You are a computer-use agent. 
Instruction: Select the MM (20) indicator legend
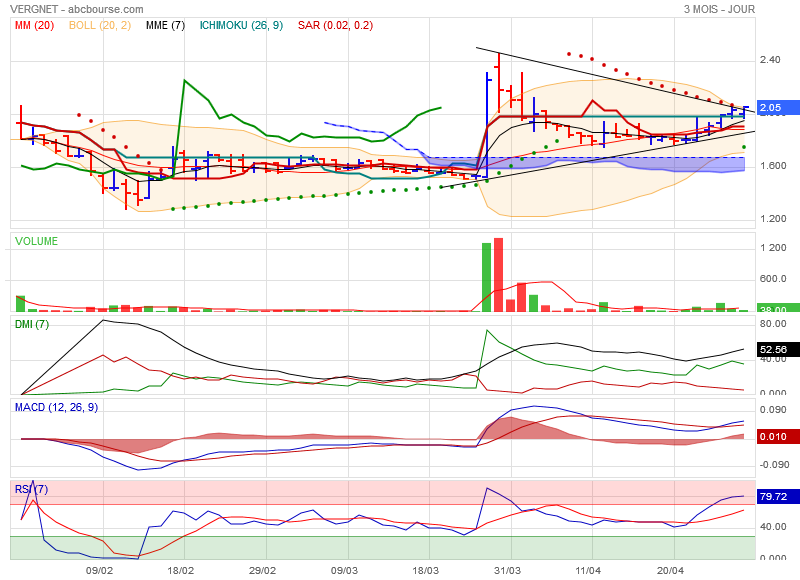pyautogui.click(x=34, y=25)
